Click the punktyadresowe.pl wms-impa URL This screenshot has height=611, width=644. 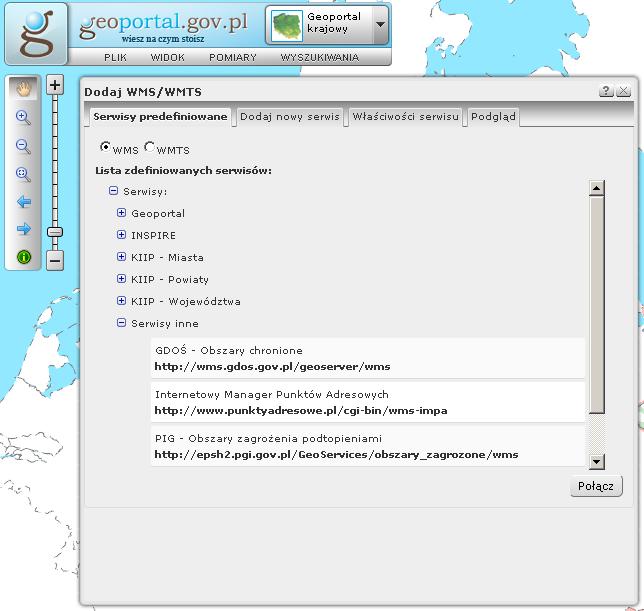pos(301,411)
